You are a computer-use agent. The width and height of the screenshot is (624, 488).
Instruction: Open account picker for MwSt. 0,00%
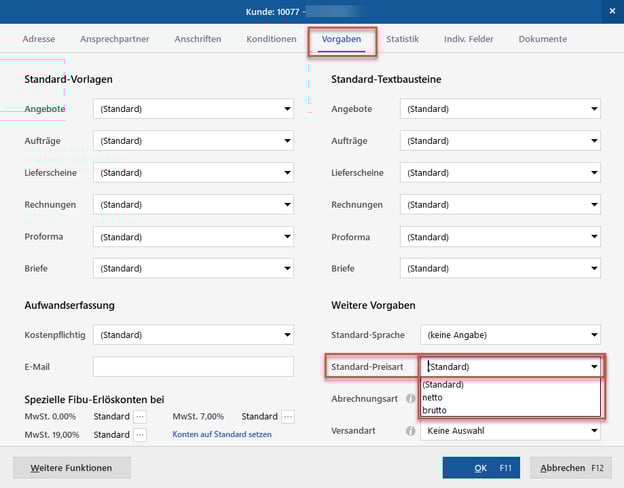pyautogui.click(x=140, y=416)
